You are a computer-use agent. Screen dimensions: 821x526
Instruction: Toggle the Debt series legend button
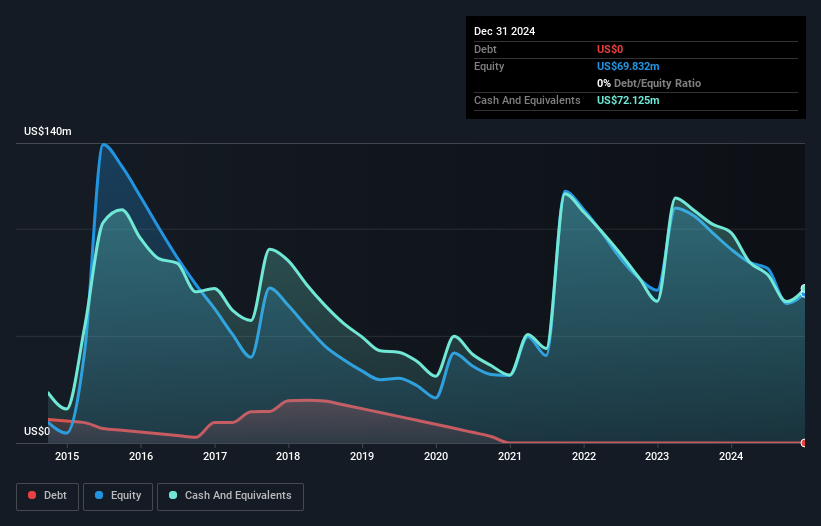pos(48,496)
